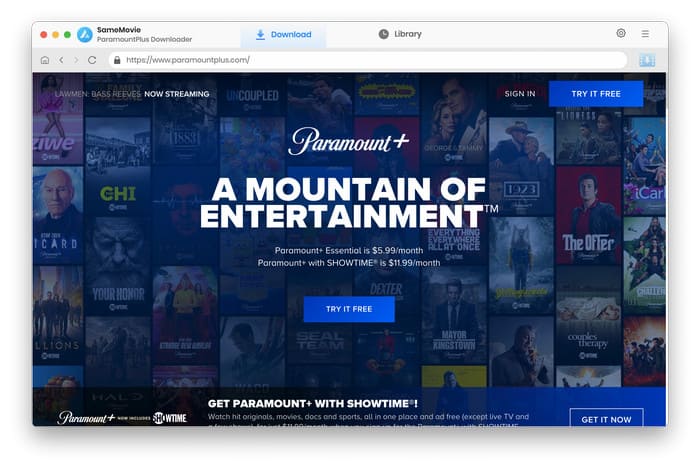Click the SameMovie app logo icon
The width and height of the screenshot is (700, 469).
[85, 34]
